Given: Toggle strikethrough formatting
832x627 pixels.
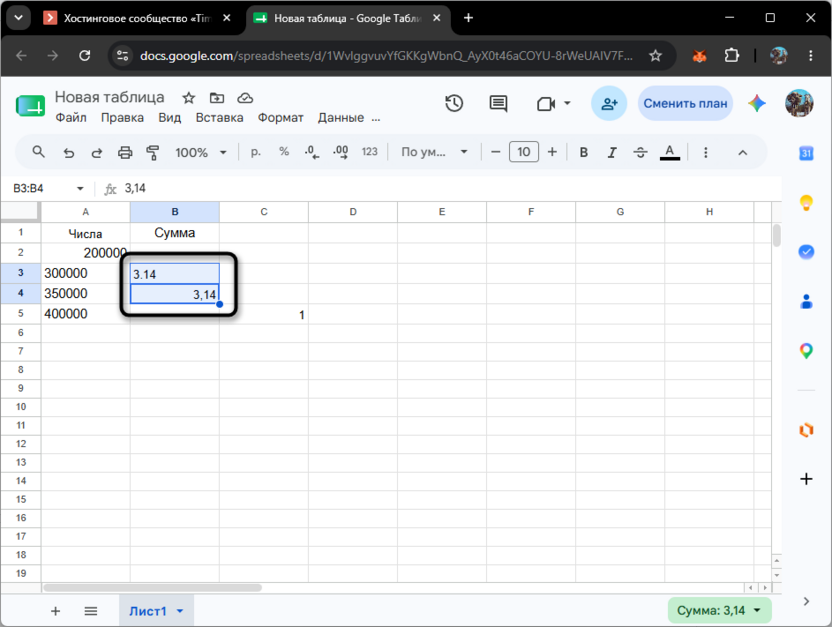Looking at the screenshot, I should (x=640, y=153).
